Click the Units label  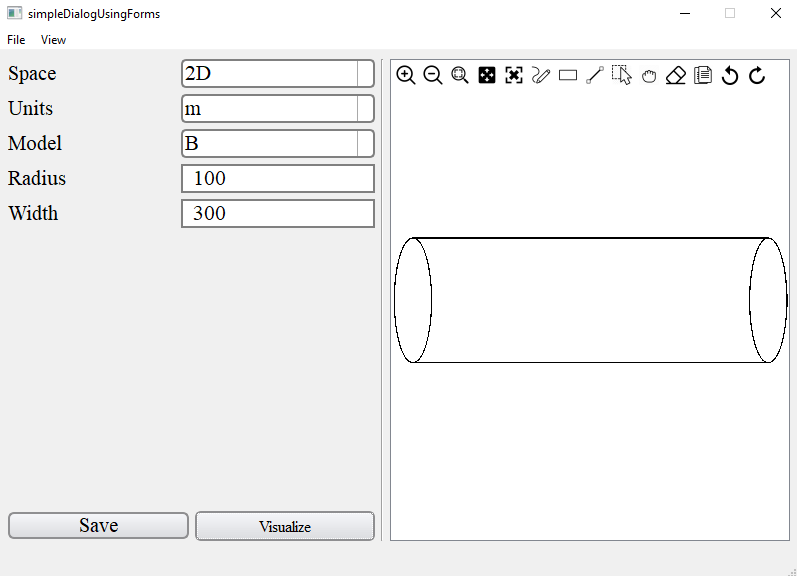coord(30,108)
